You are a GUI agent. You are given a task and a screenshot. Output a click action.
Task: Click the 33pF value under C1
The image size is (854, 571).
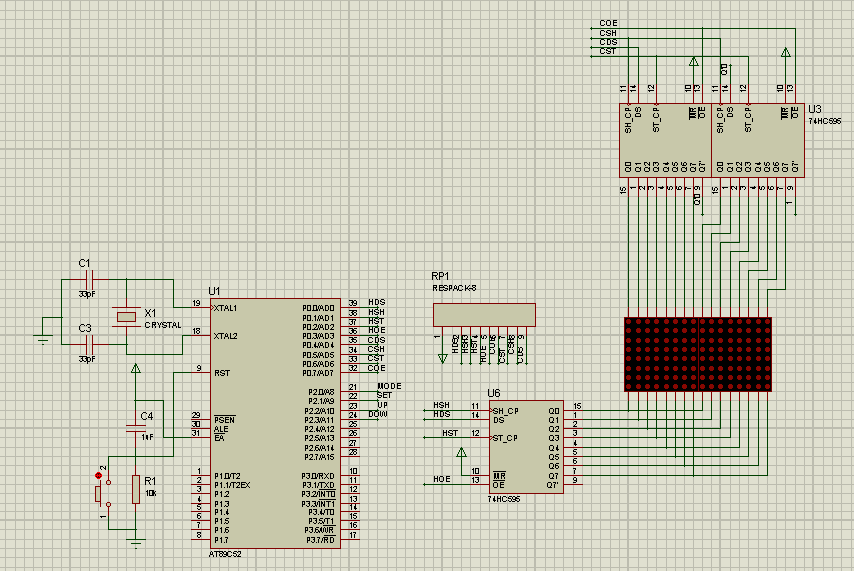pos(87,294)
